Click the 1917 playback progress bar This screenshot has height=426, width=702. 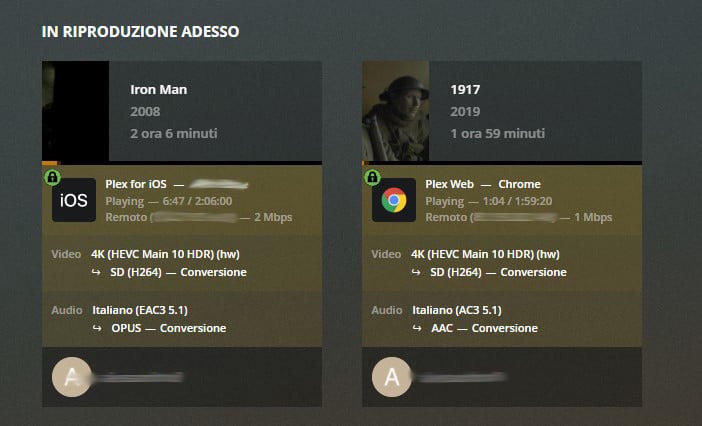coord(501,163)
